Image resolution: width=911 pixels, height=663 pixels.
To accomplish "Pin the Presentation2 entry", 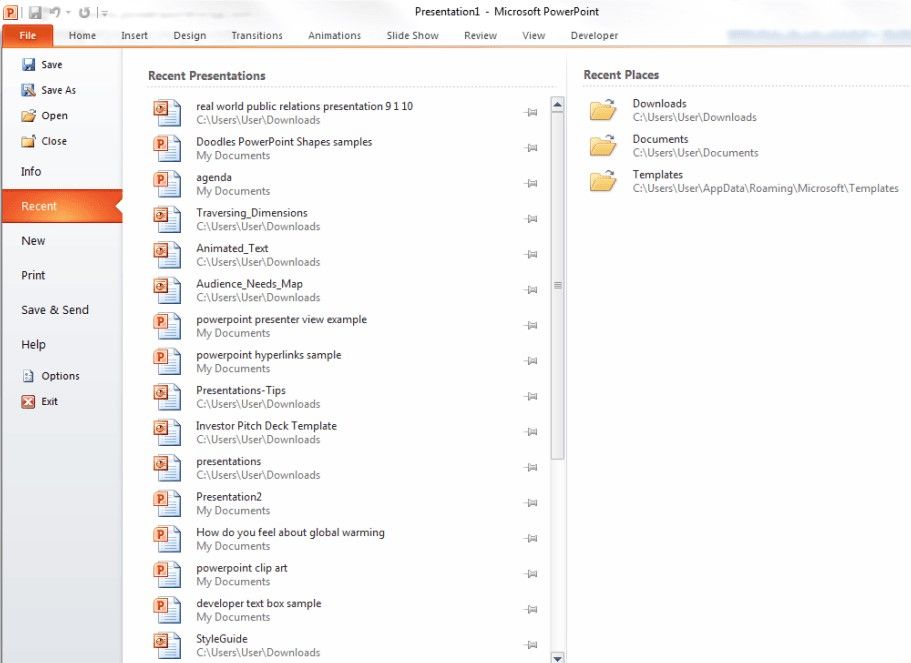I will click(530, 503).
